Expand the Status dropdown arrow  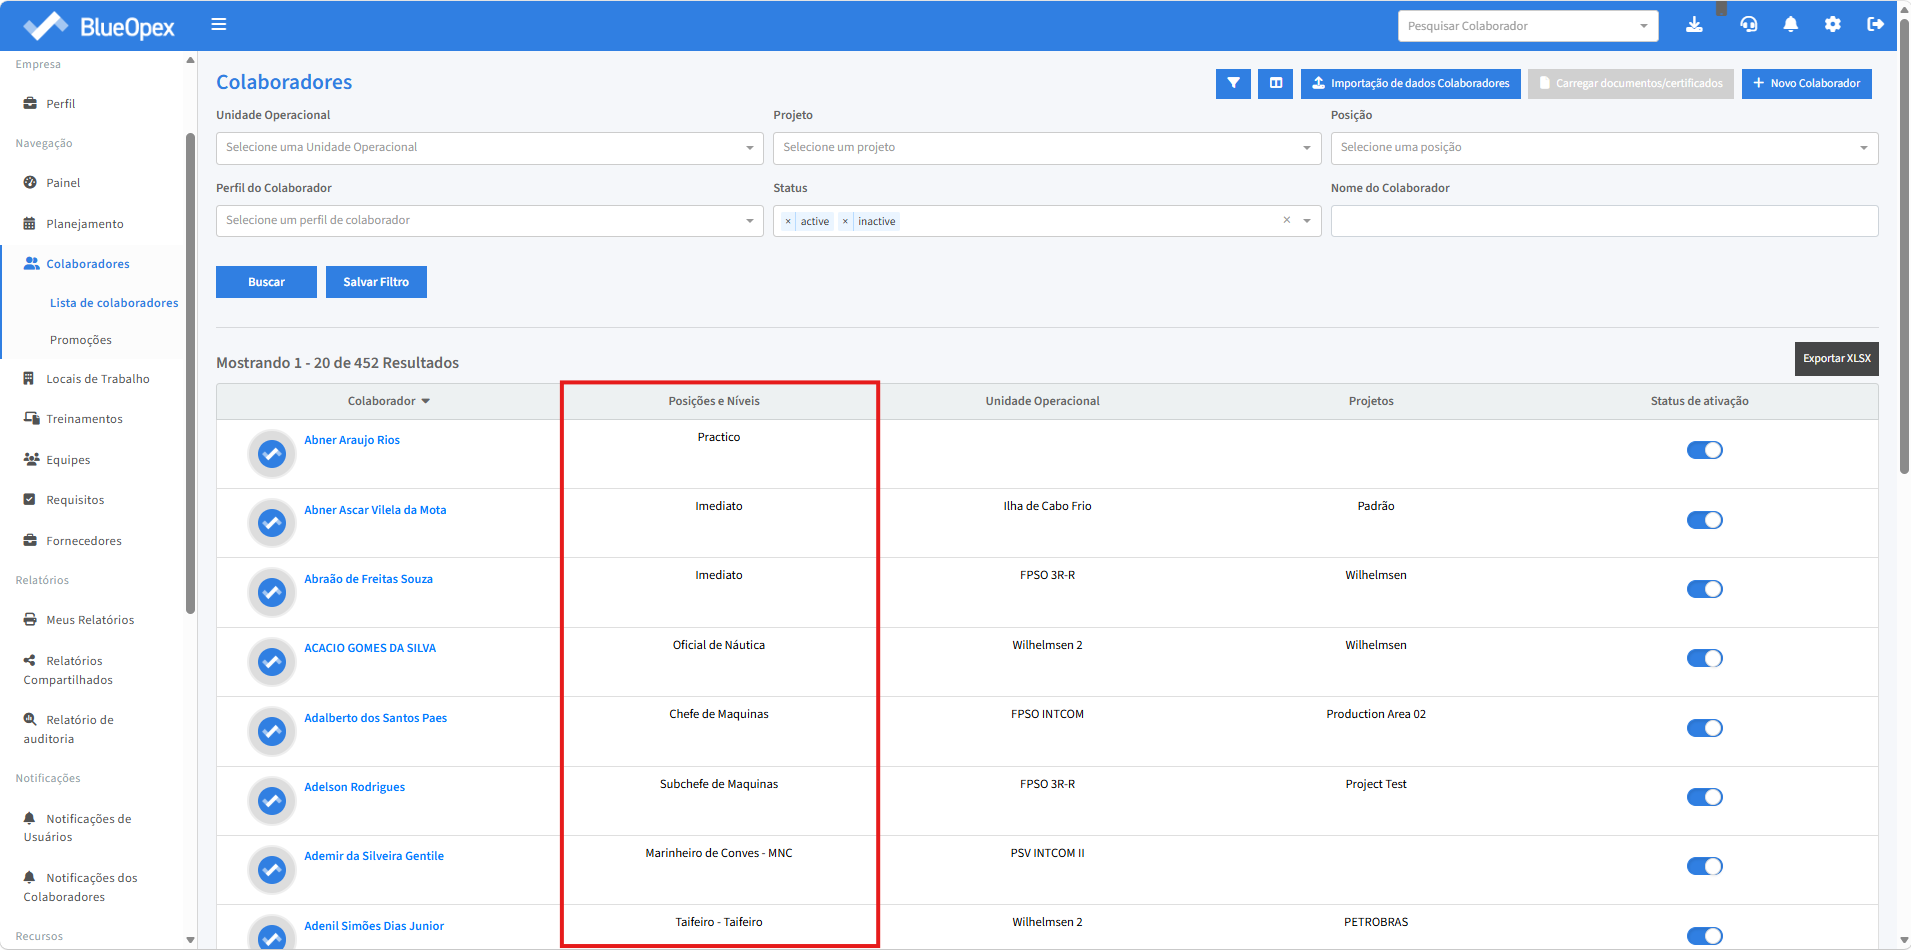tap(1307, 221)
